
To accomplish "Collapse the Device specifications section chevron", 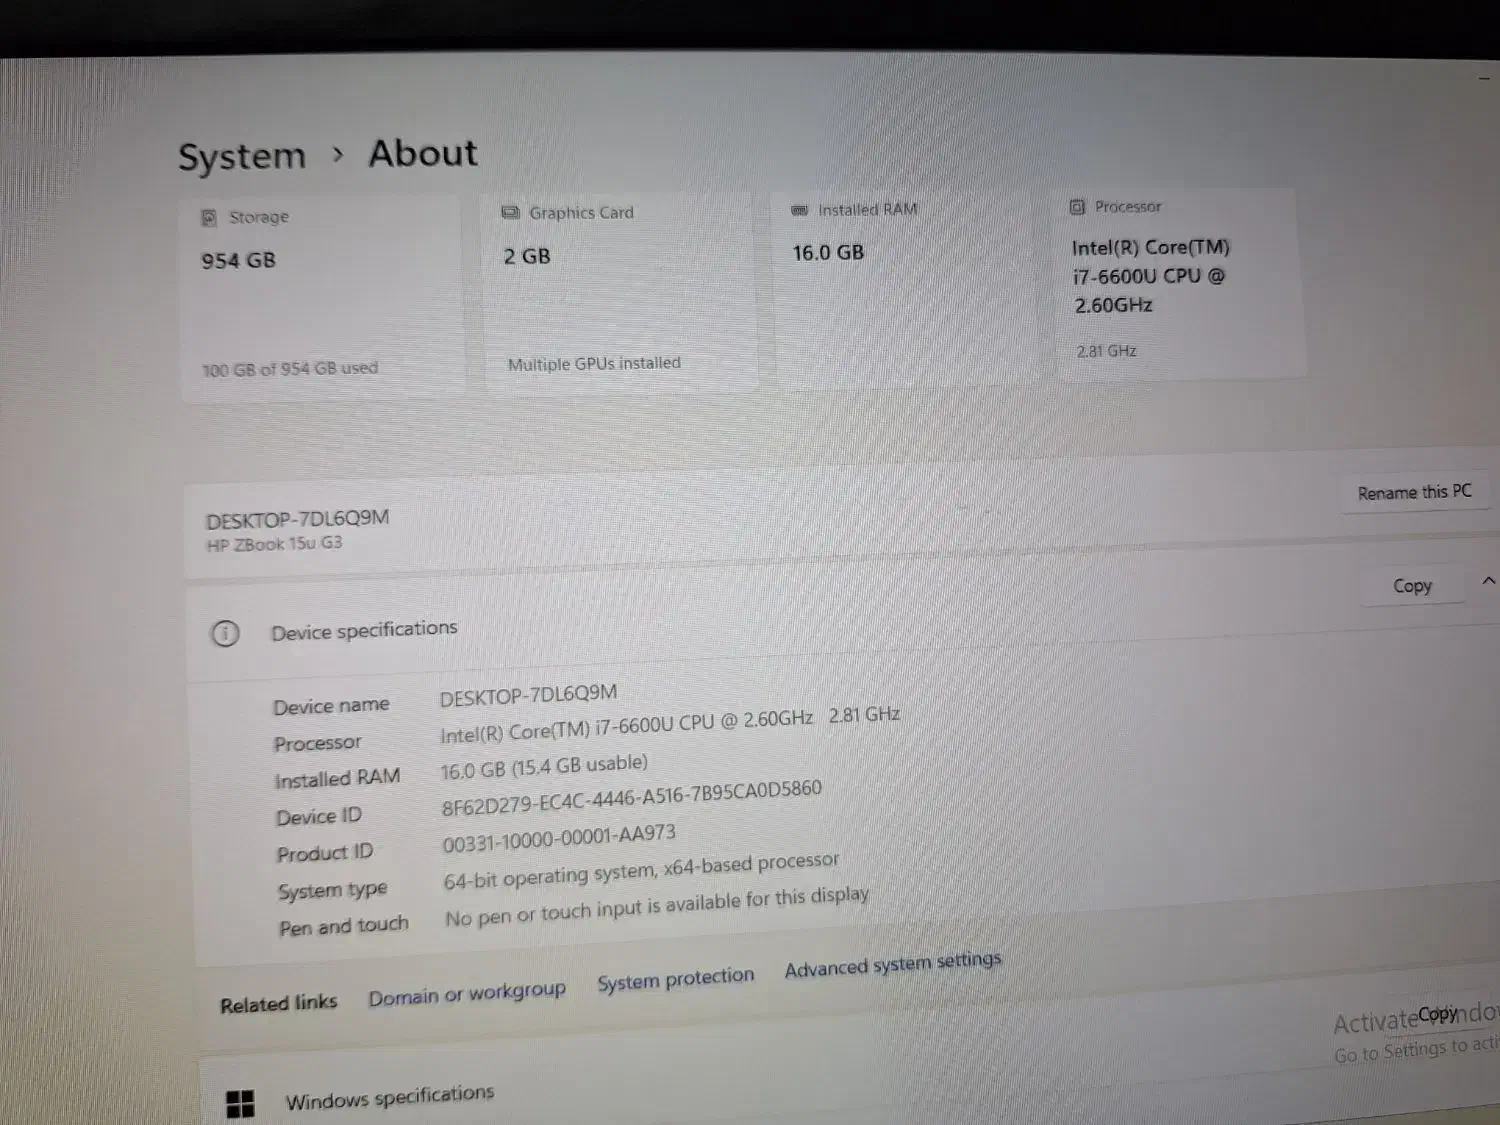I will point(1488,581).
